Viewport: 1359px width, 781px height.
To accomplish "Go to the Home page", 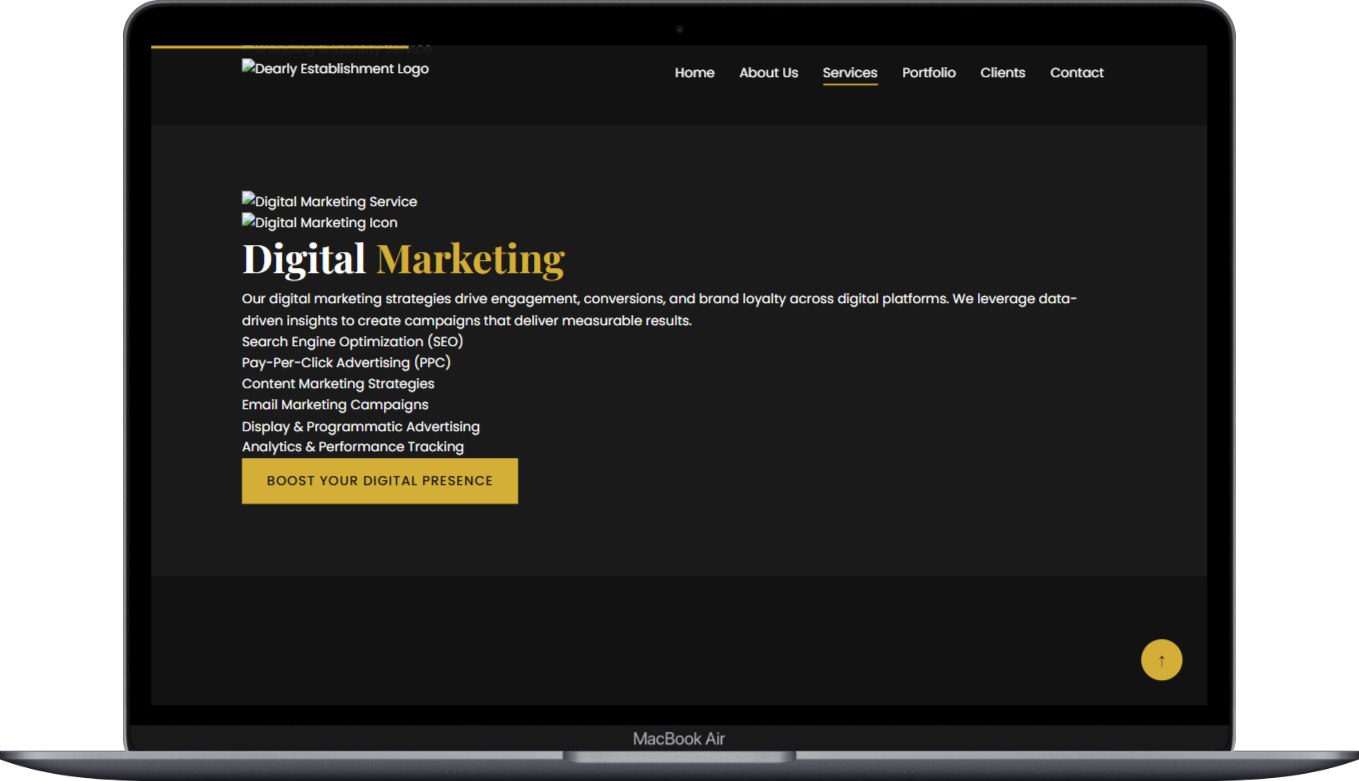I will [694, 73].
